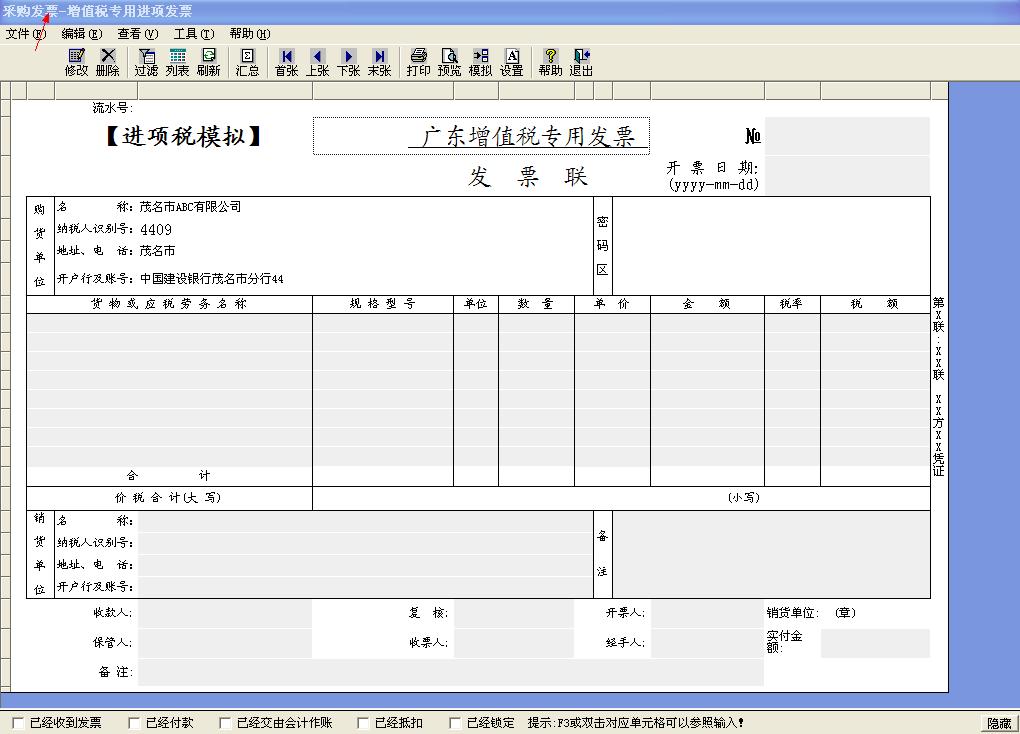The image size is (1020, 734).
Task: Open the 文件(F) menu
Action: point(26,34)
